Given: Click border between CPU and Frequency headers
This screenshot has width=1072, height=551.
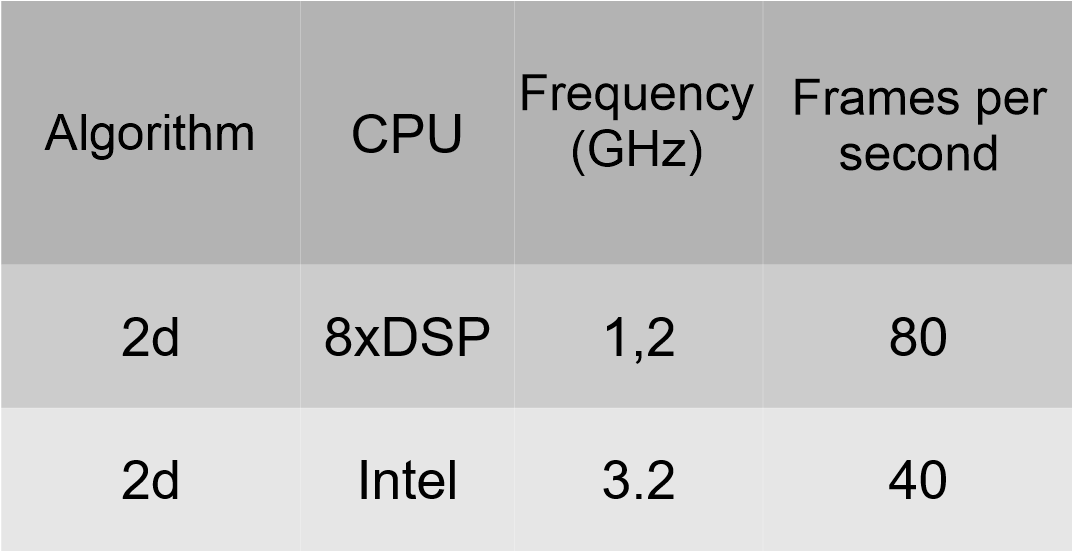Looking at the screenshot, I should point(515,133).
